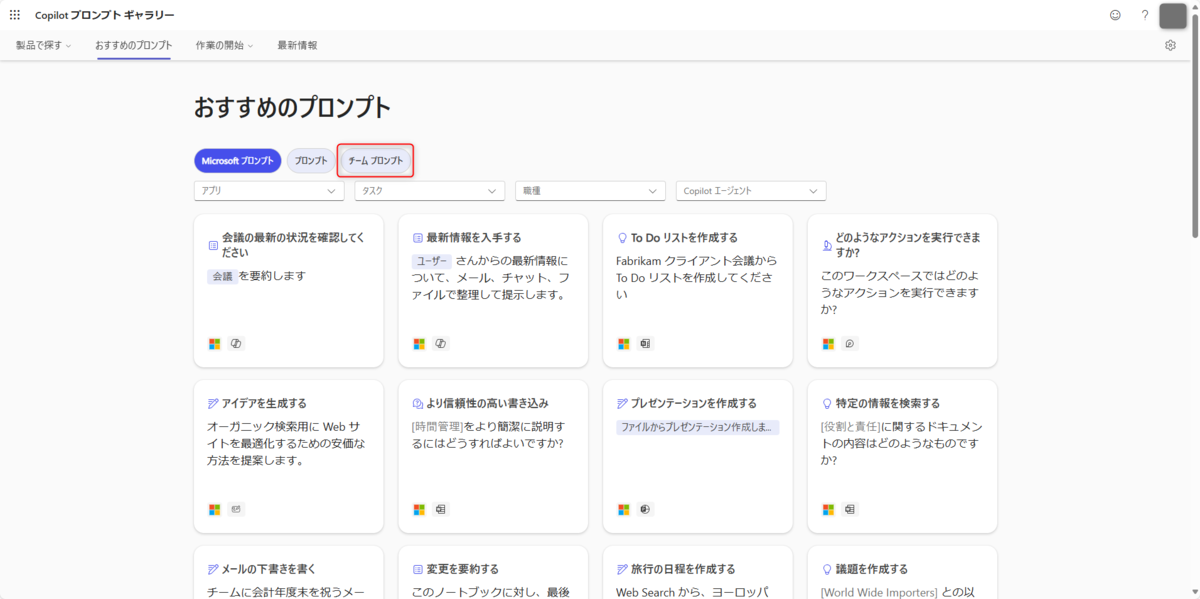Click the user profile avatar
The width and height of the screenshot is (1200, 599).
click(1172, 15)
